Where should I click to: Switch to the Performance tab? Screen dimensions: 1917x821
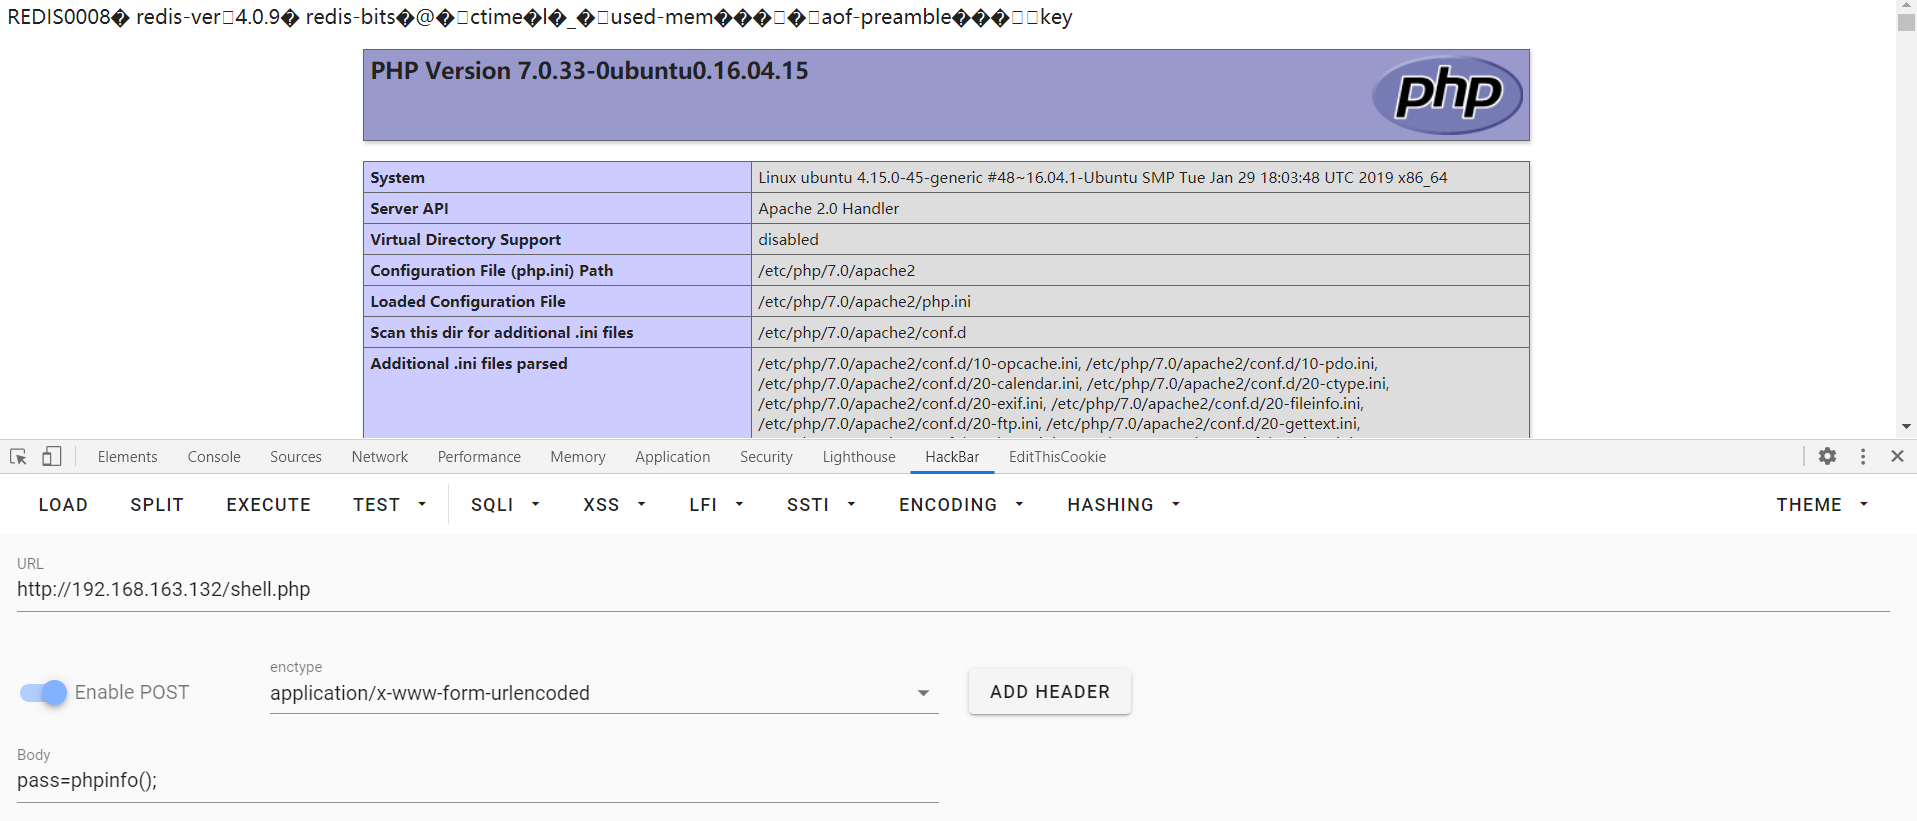479,457
